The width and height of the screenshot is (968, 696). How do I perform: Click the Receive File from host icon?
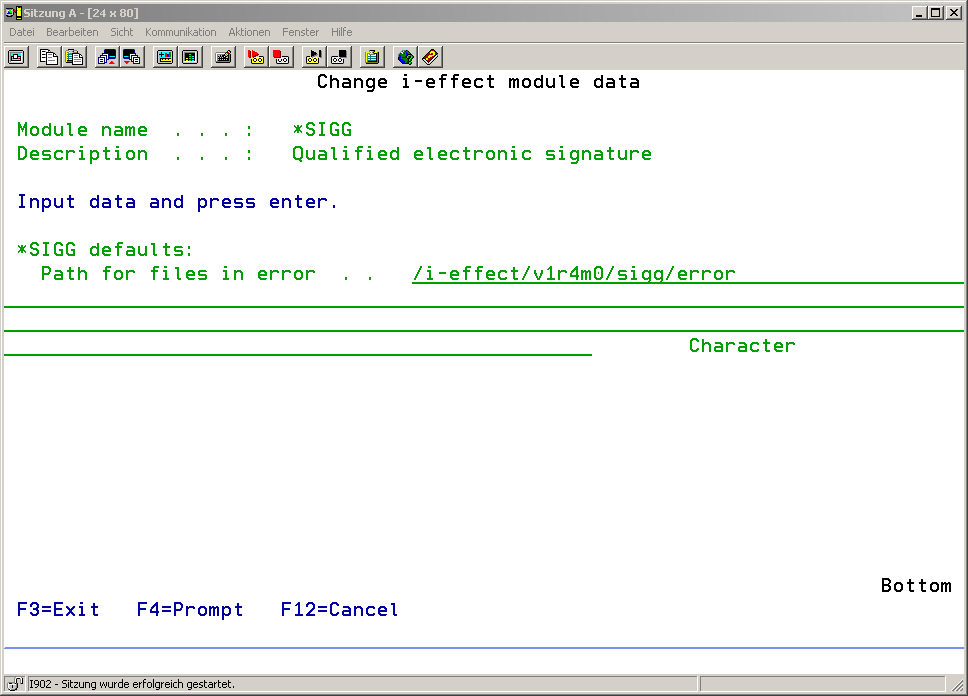[x=132, y=57]
